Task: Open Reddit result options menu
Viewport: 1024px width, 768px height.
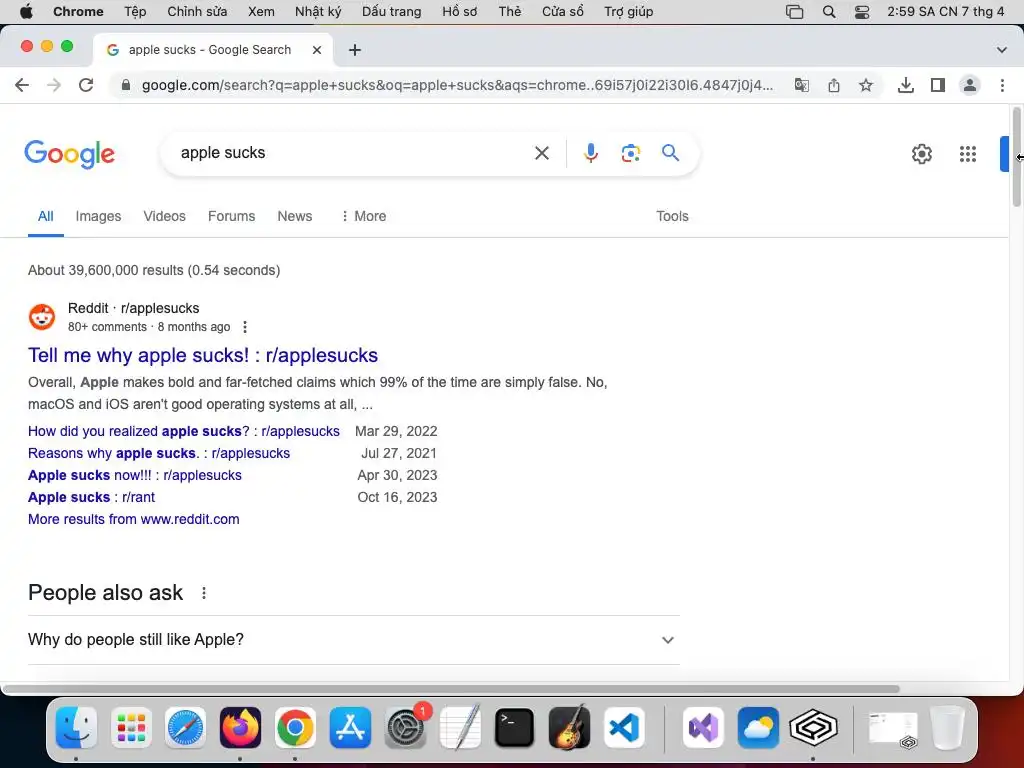Action: [x=245, y=327]
